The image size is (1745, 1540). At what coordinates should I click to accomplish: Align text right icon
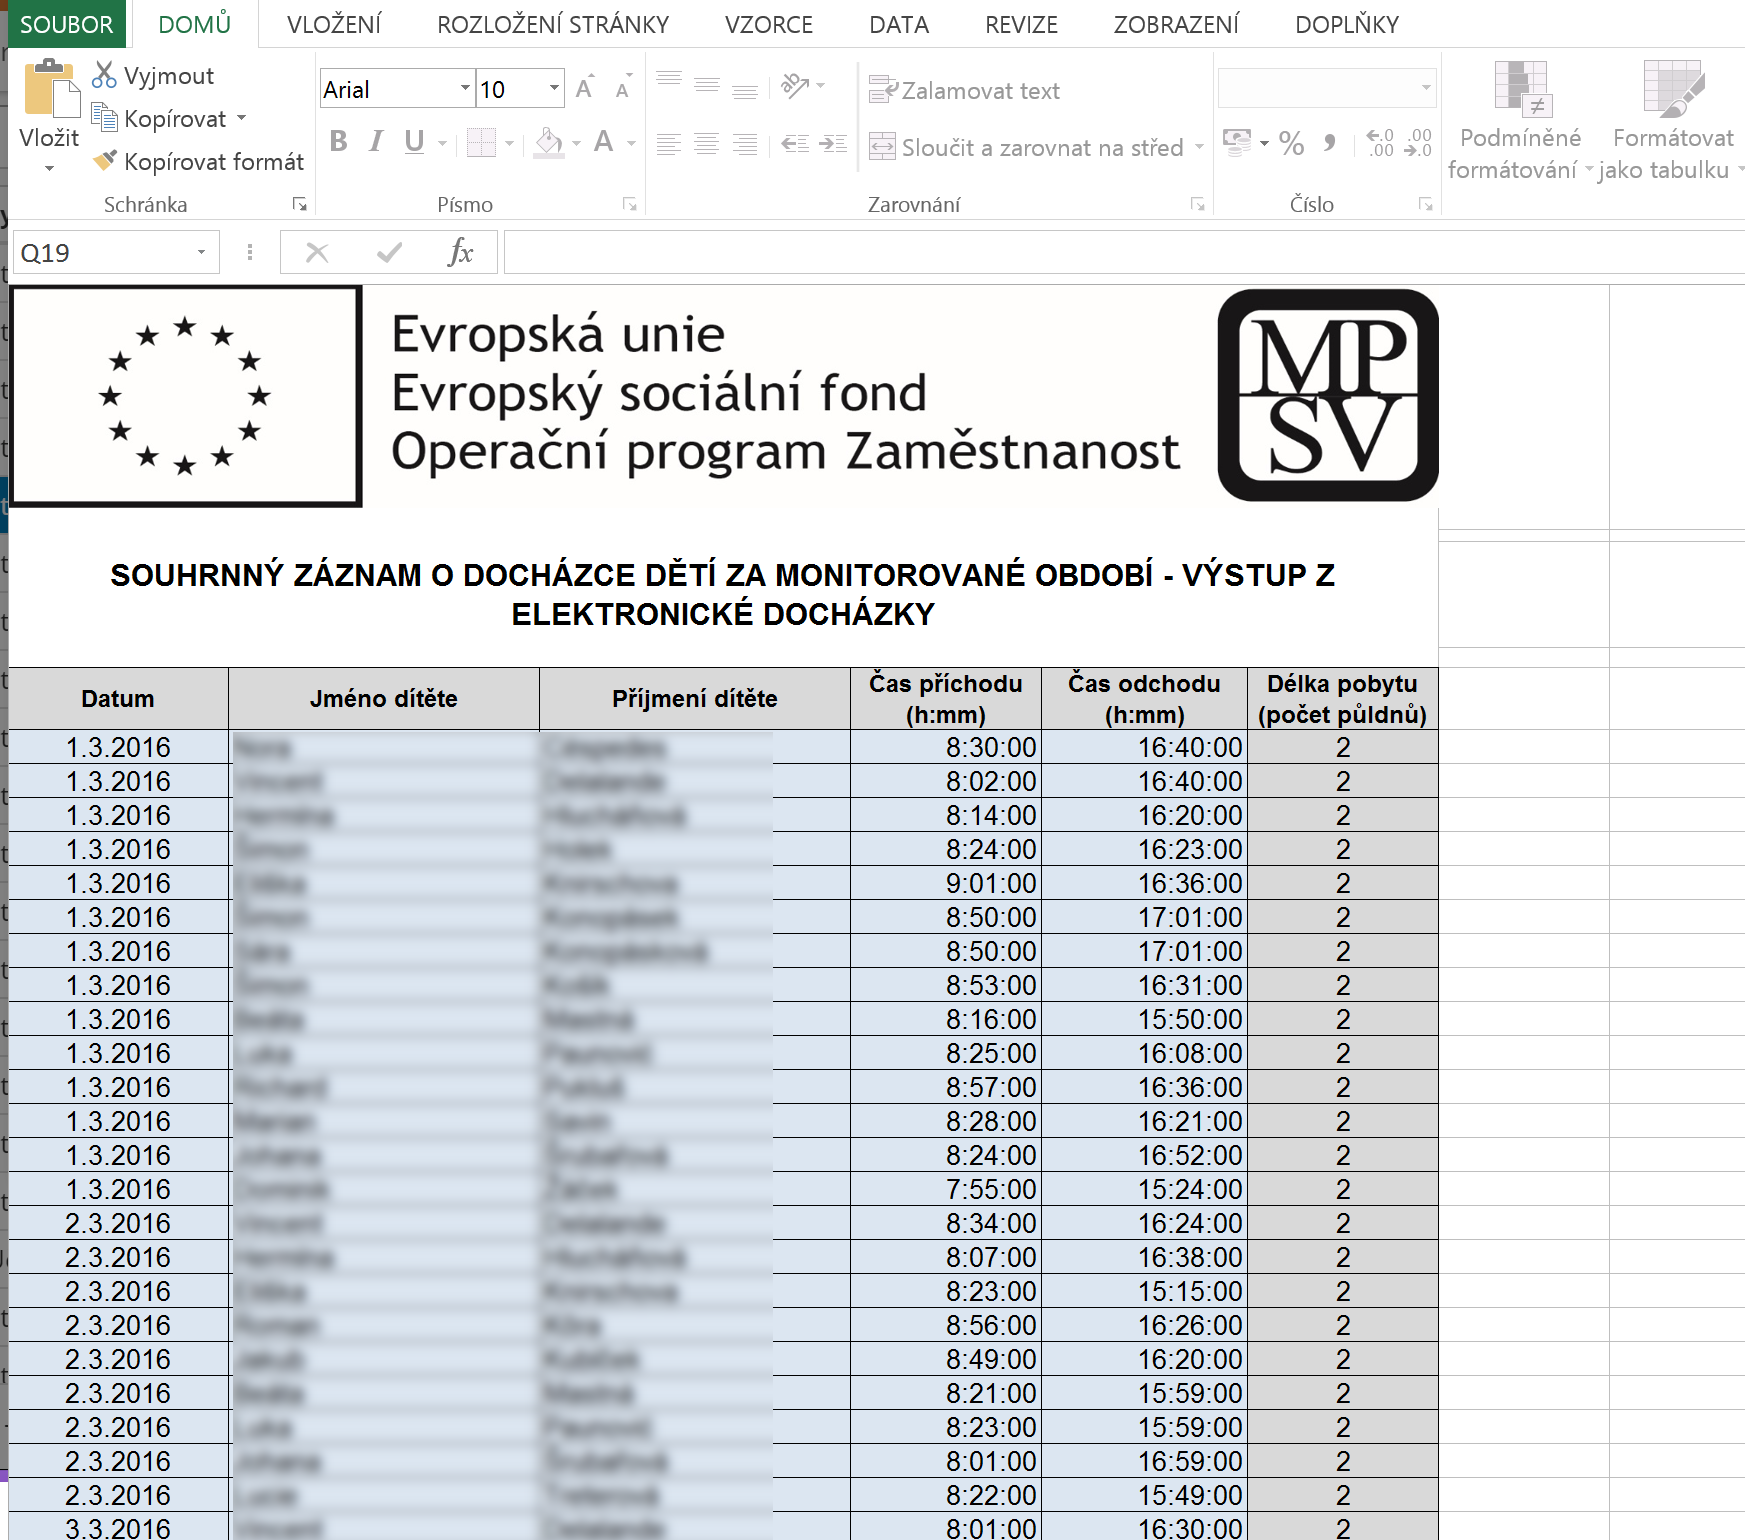click(x=745, y=144)
